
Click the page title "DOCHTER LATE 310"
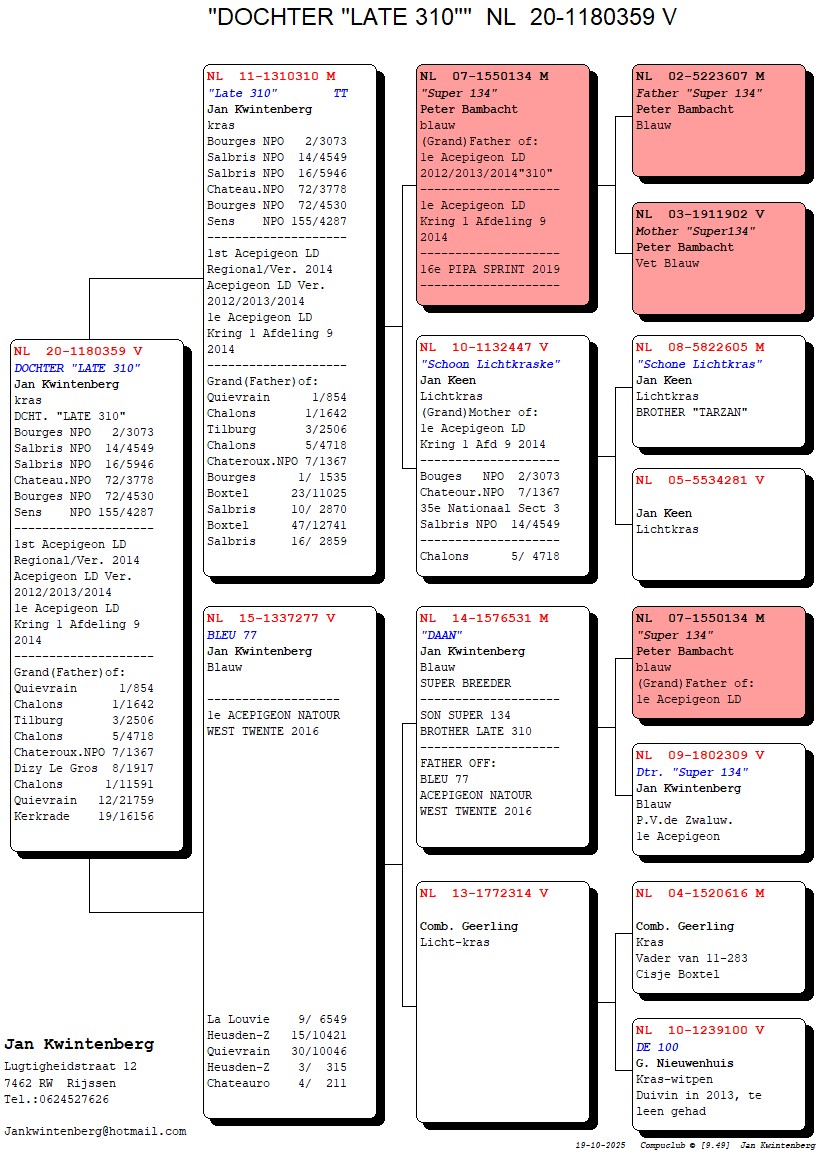[434, 17]
